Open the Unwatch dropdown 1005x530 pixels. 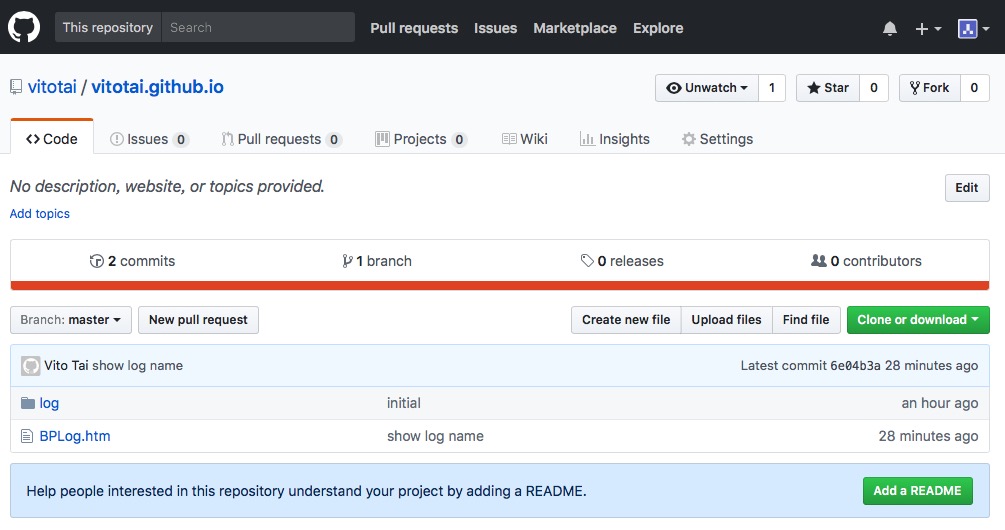[707, 88]
